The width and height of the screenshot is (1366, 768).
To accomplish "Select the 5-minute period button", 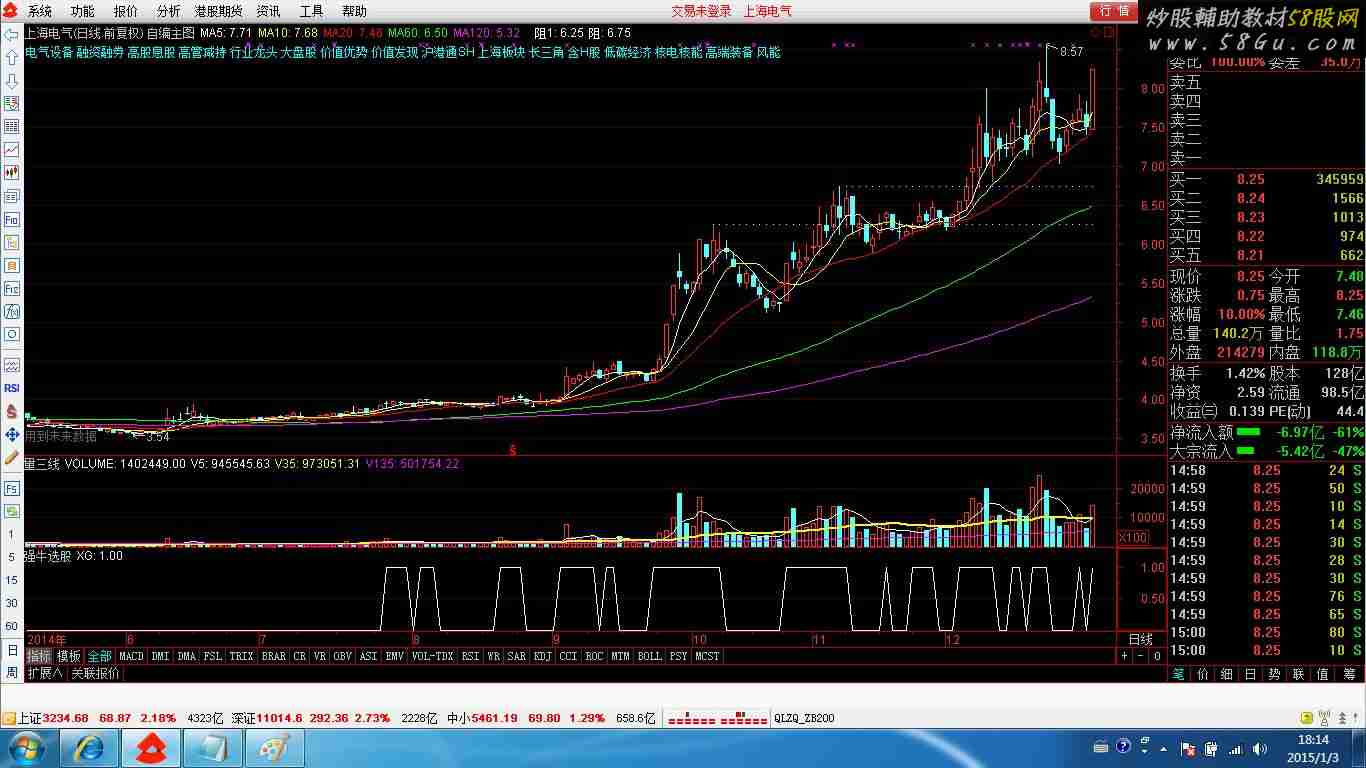I will point(12,557).
